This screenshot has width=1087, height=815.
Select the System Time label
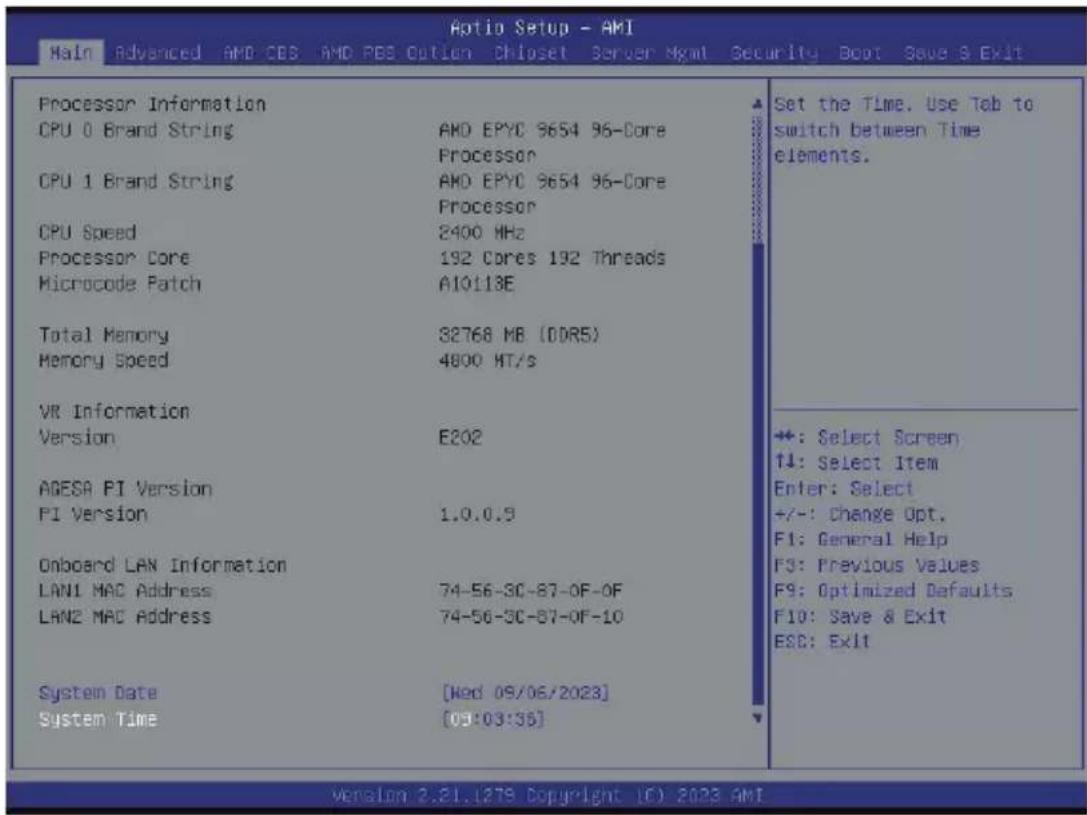tap(98, 719)
